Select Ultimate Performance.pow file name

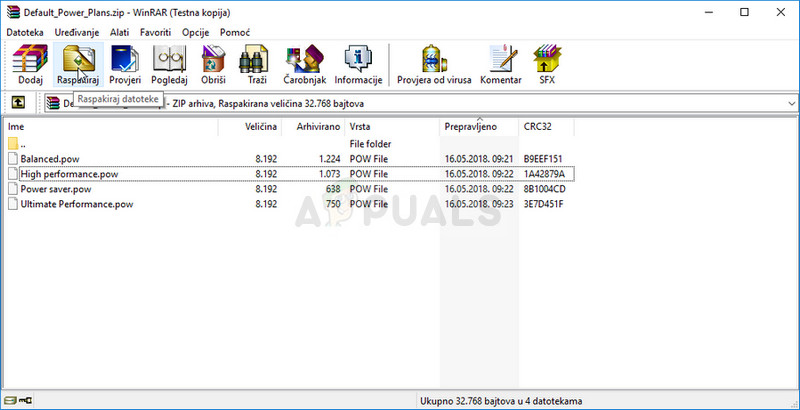point(77,204)
